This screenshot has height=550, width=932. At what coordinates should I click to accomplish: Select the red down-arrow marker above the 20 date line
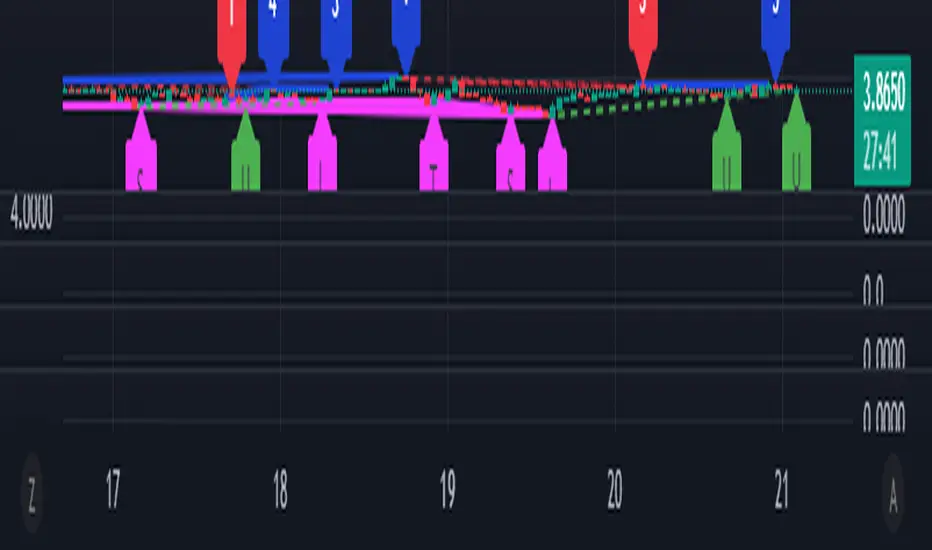click(x=643, y=39)
